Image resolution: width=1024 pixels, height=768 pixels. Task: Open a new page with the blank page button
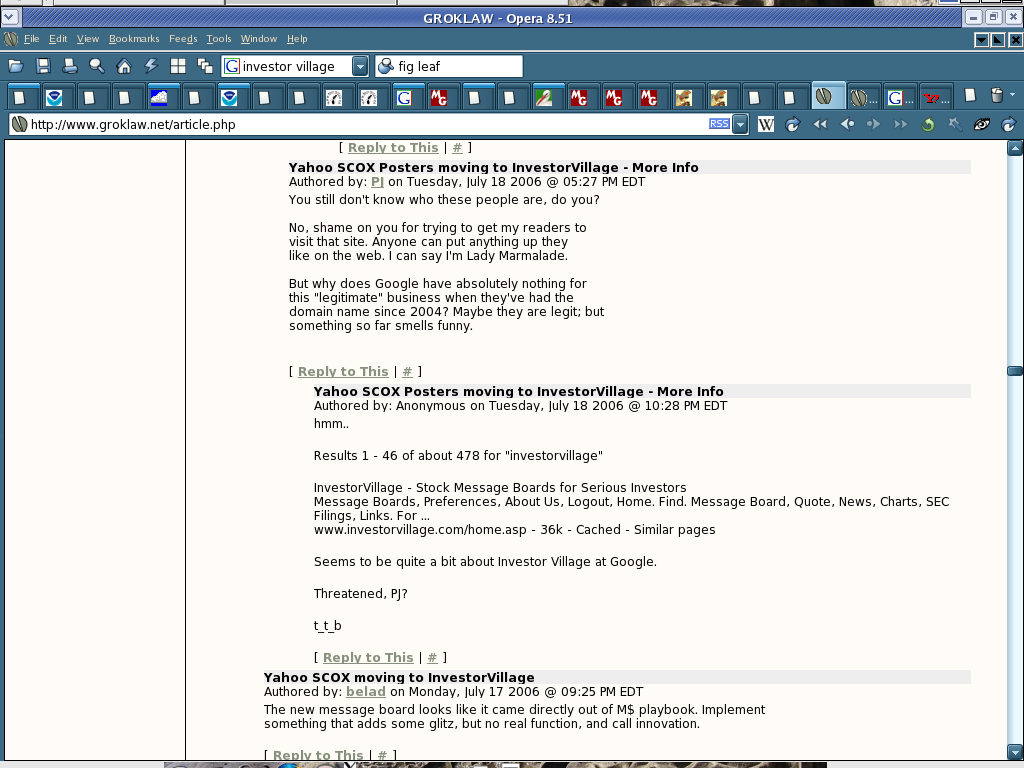970,96
